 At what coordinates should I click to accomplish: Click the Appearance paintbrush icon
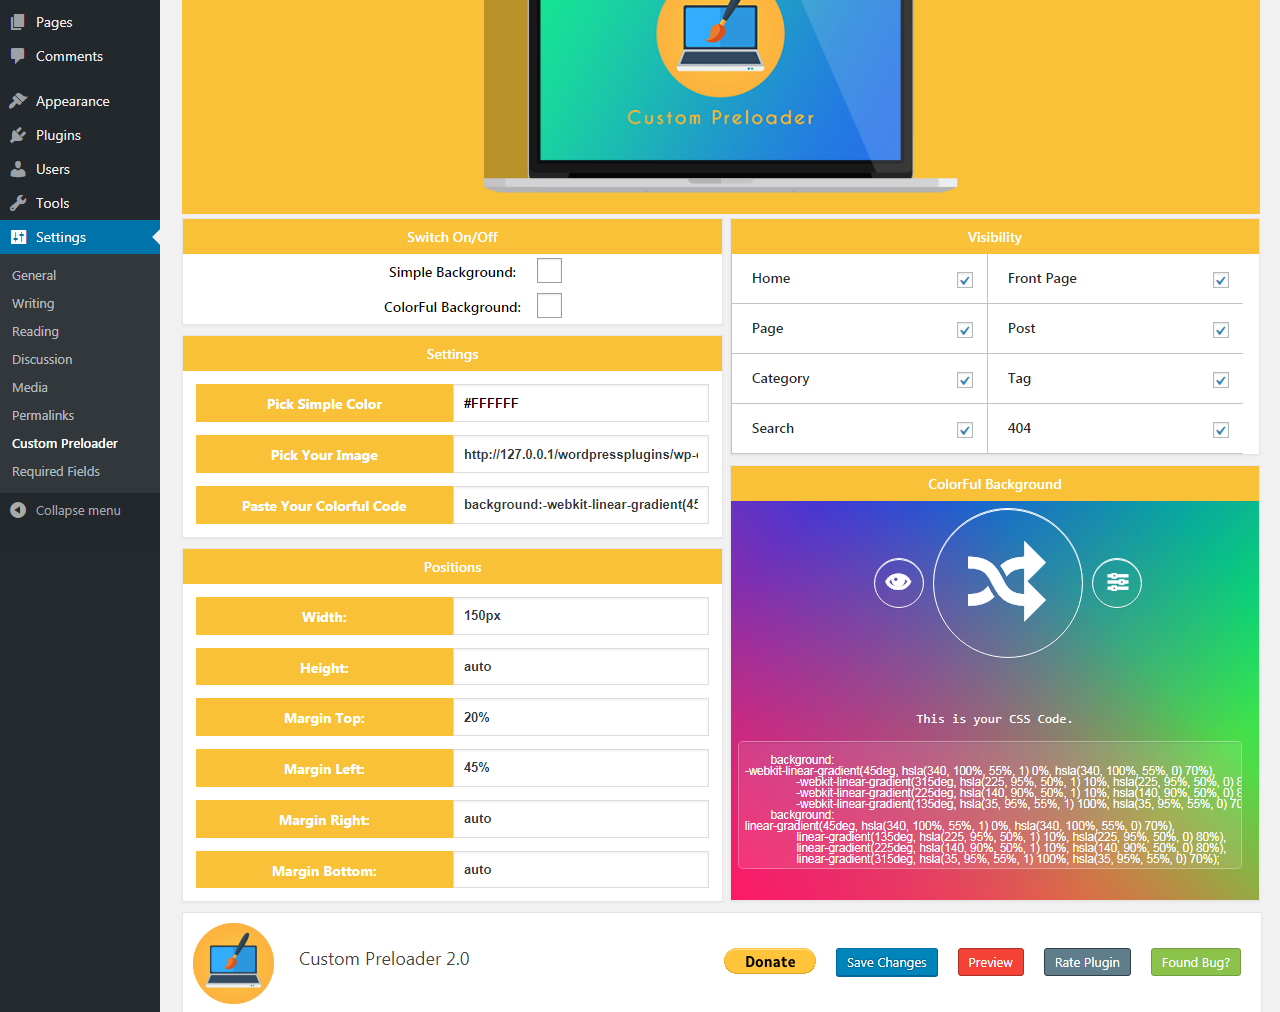coord(18,101)
